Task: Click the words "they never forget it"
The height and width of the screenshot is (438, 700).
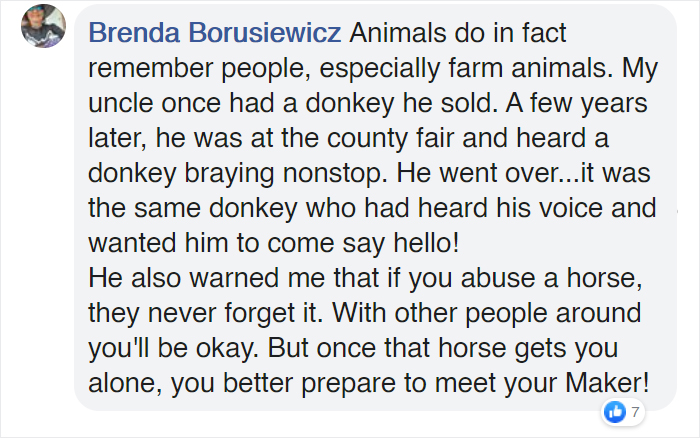Action: (203, 313)
